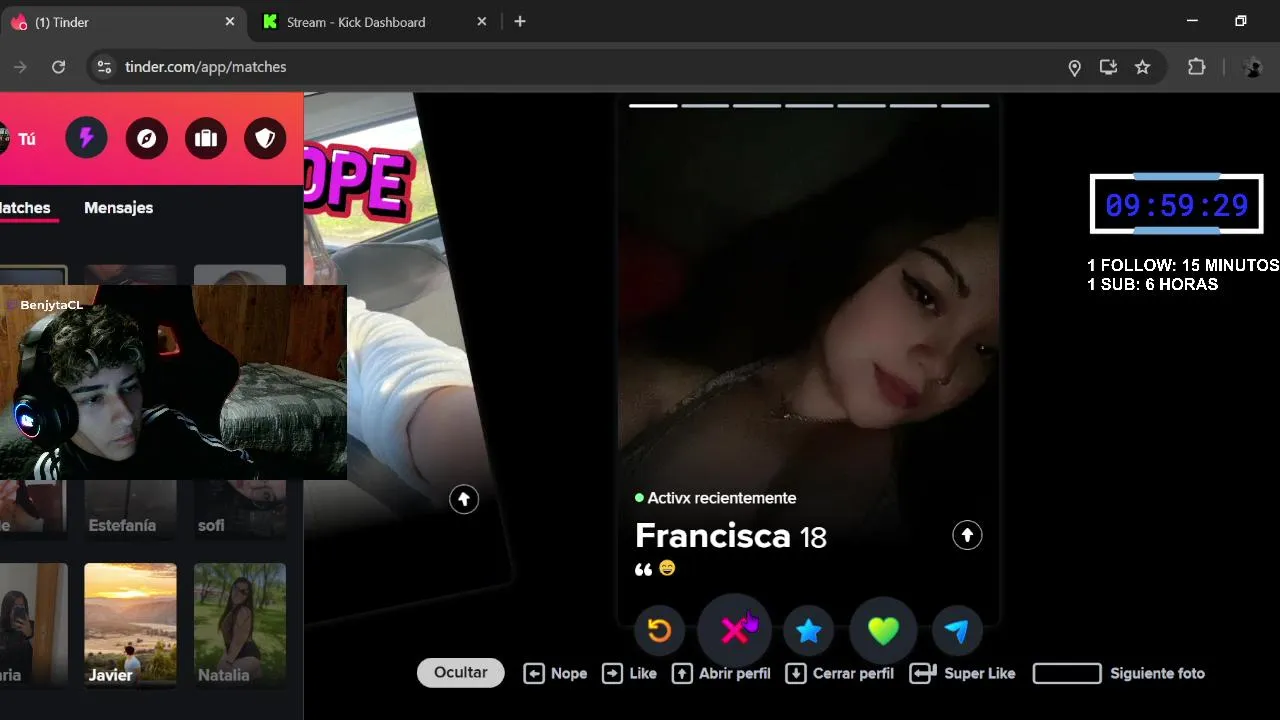Open the briefcase work mode icon

click(x=206, y=138)
